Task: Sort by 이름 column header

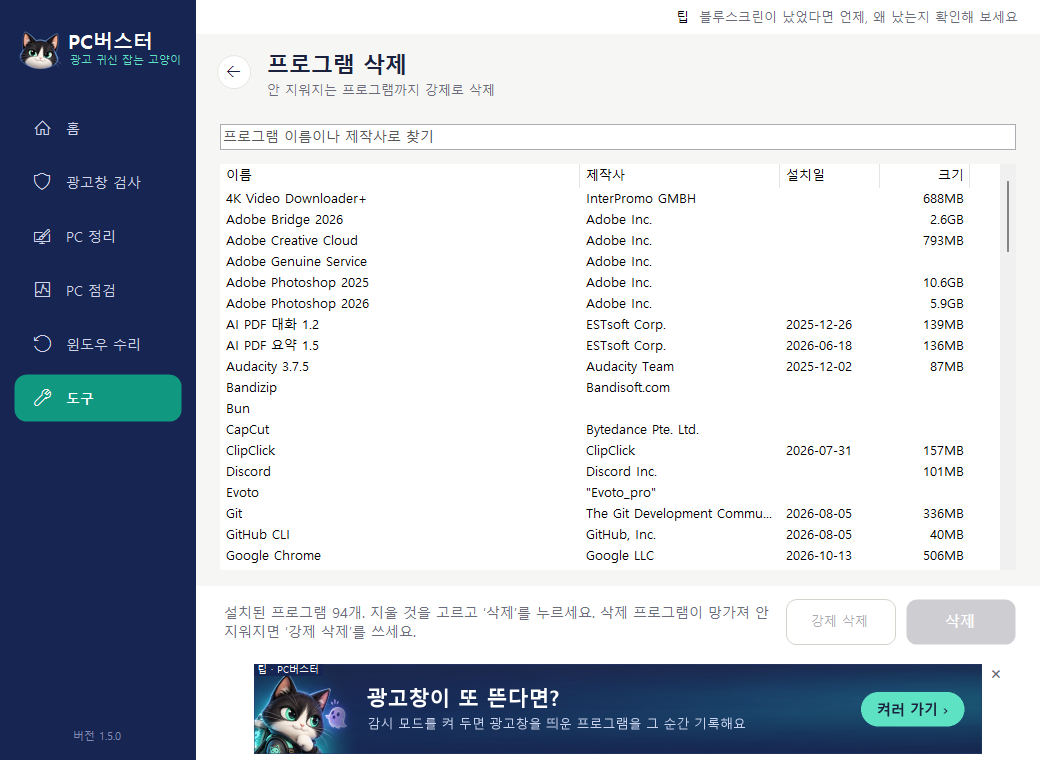Action: coord(399,175)
